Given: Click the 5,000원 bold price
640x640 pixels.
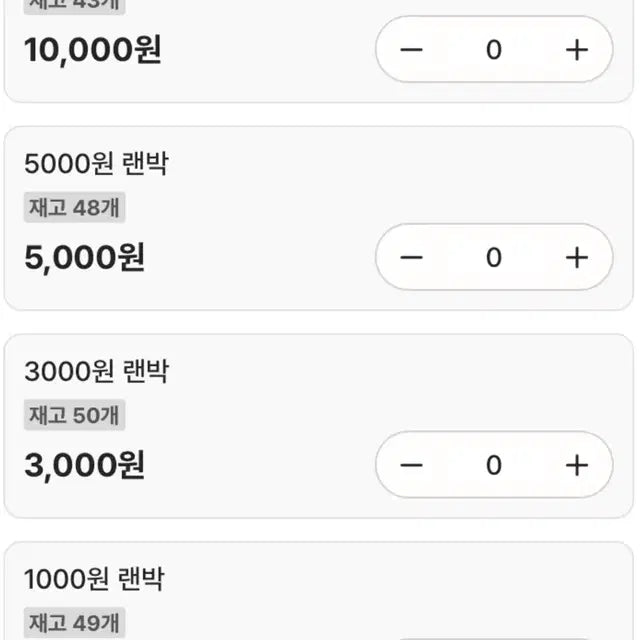Looking at the screenshot, I should [x=85, y=258].
